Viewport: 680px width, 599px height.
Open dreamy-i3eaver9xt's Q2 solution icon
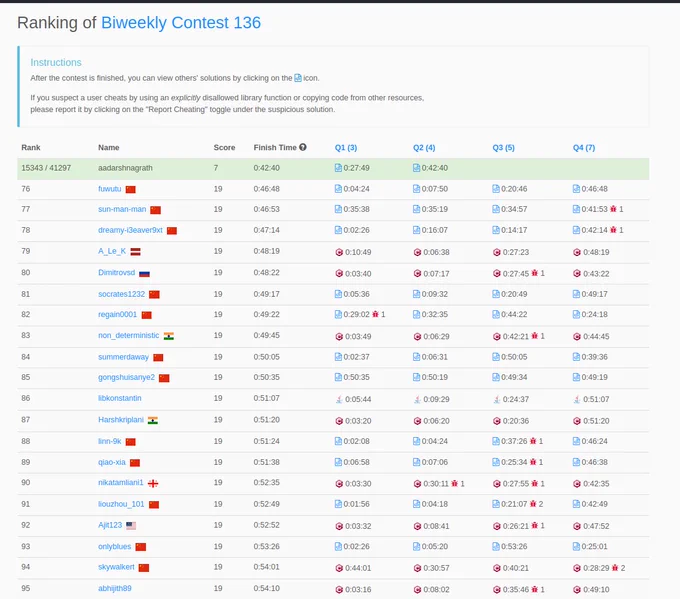[x=416, y=230]
